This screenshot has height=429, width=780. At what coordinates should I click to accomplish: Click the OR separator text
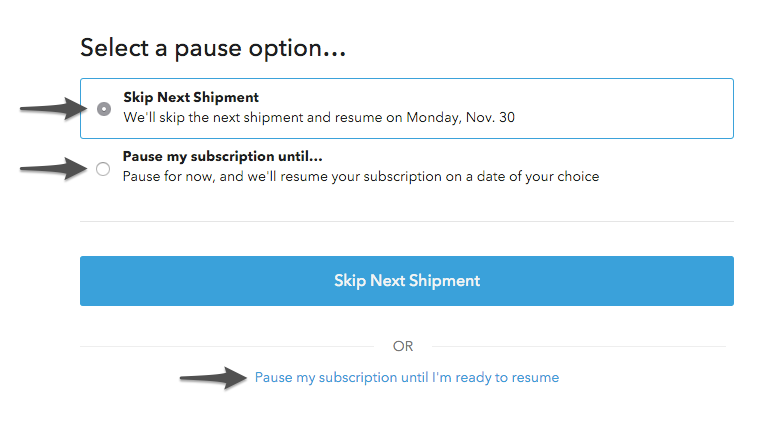pyautogui.click(x=403, y=346)
